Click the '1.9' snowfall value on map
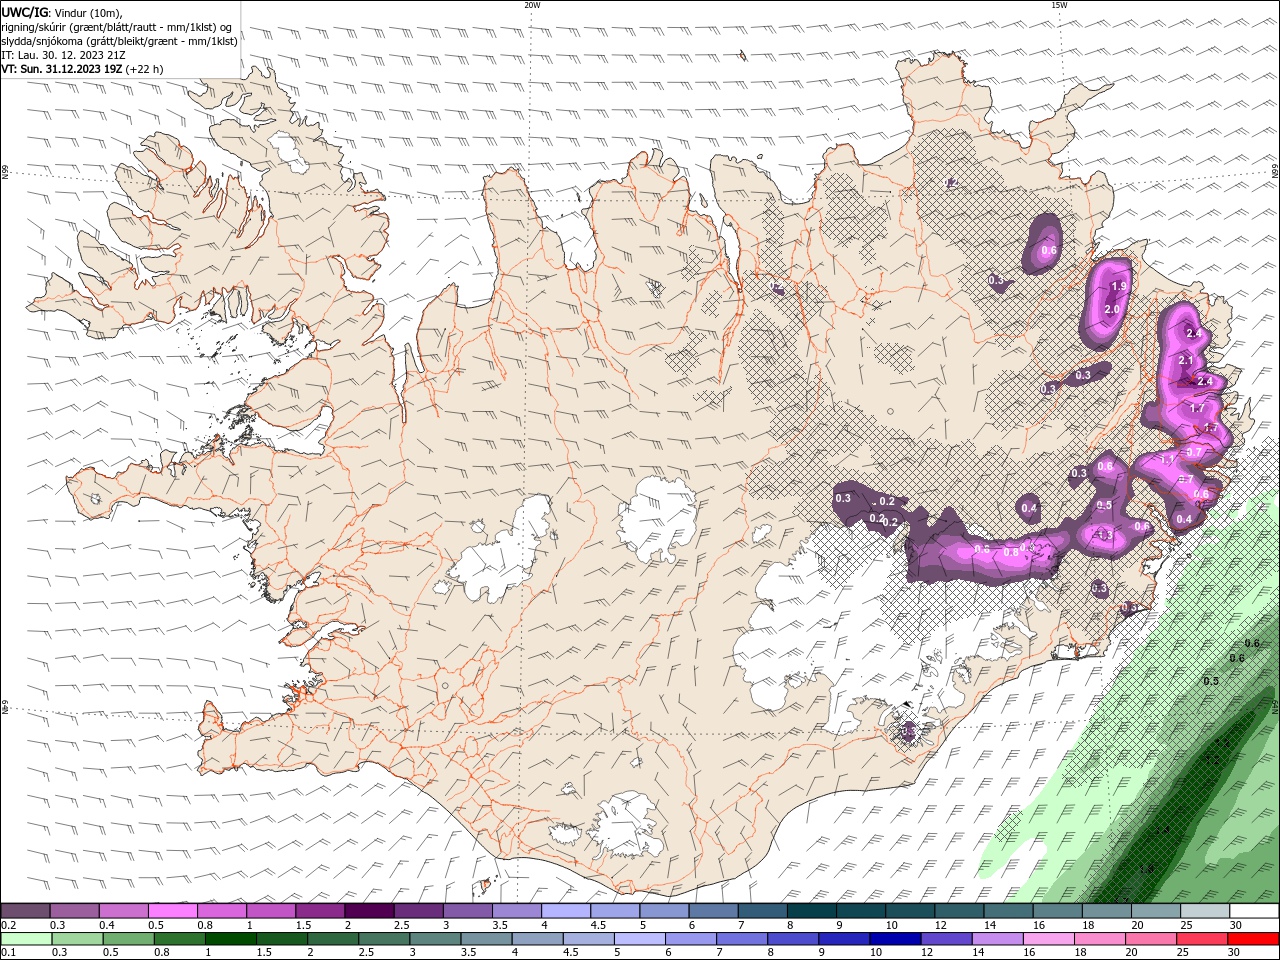The width and height of the screenshot is (1280, 960). [1119, 286]
